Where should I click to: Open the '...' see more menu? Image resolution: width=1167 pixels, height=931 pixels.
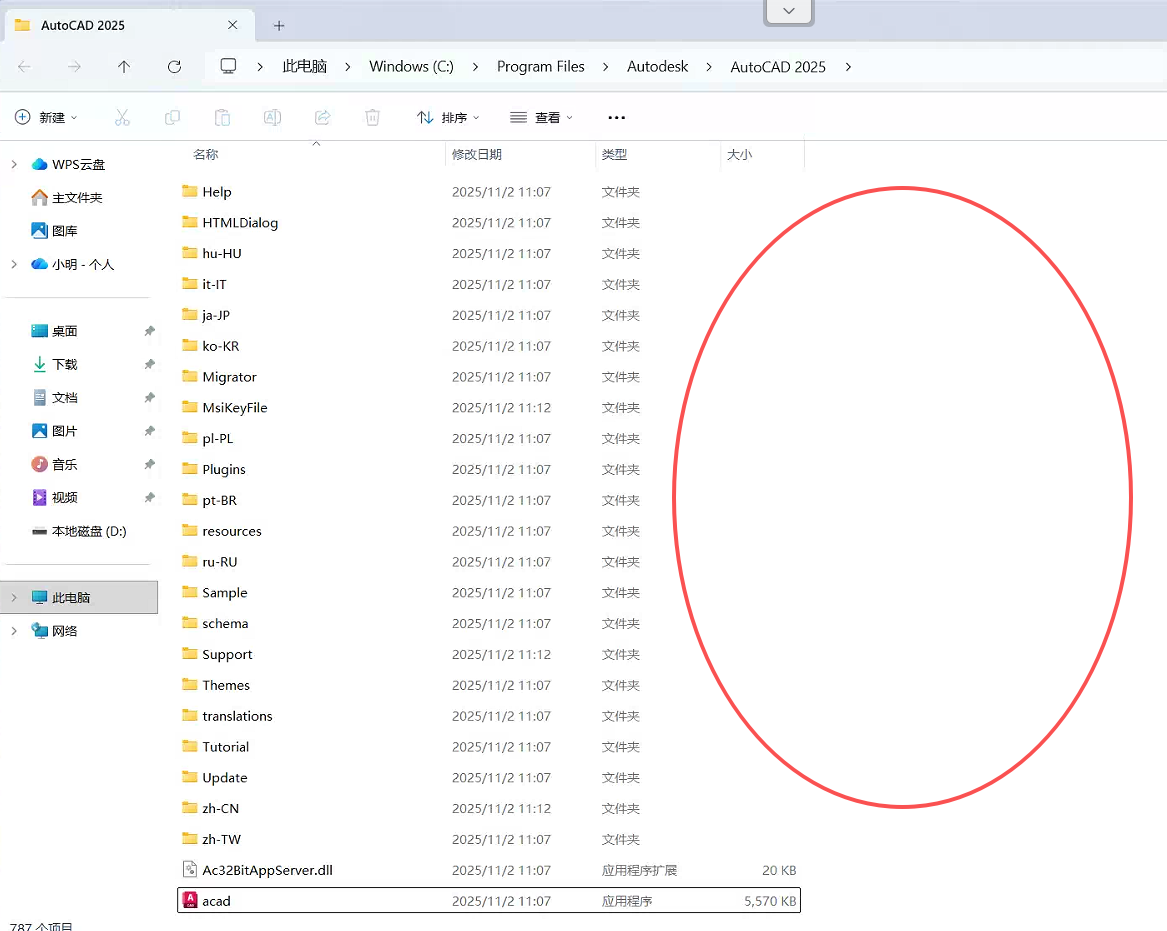(x=616, y=117)
